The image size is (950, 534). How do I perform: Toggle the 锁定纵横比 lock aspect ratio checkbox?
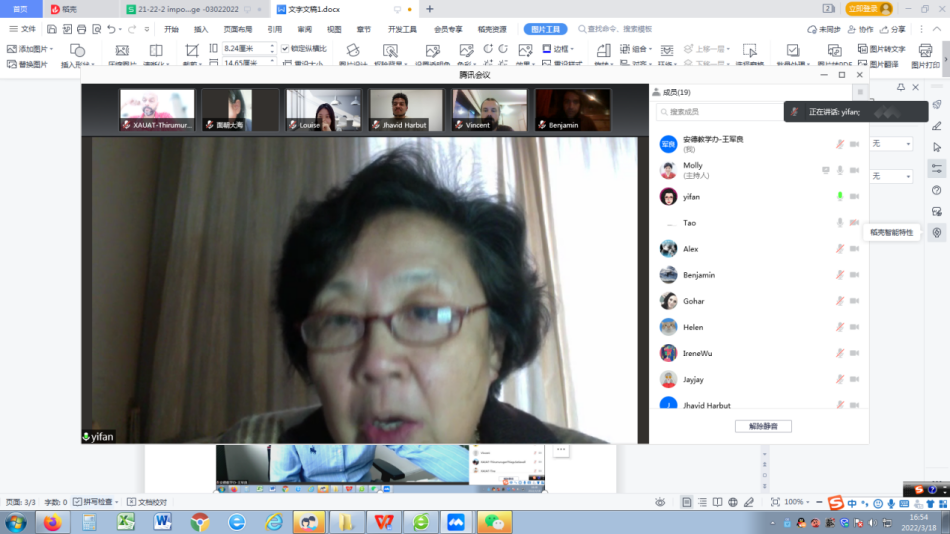[x=285, y=48]
